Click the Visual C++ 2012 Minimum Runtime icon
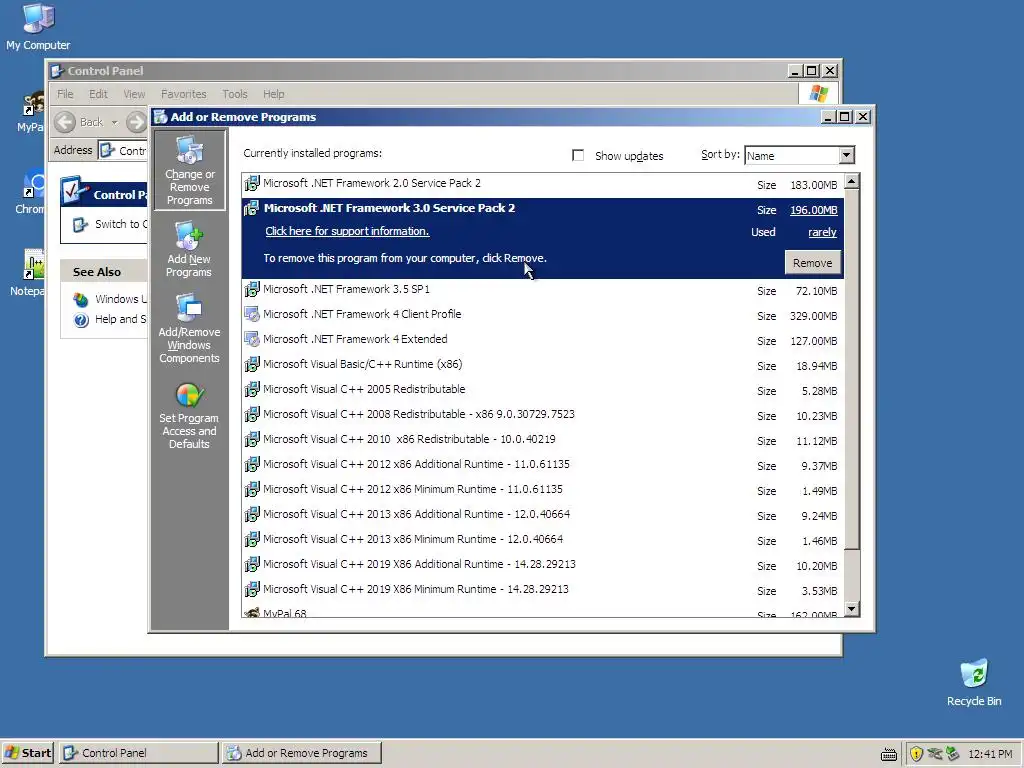Screen dimensions: 1024x768 (x=251, y=489)
